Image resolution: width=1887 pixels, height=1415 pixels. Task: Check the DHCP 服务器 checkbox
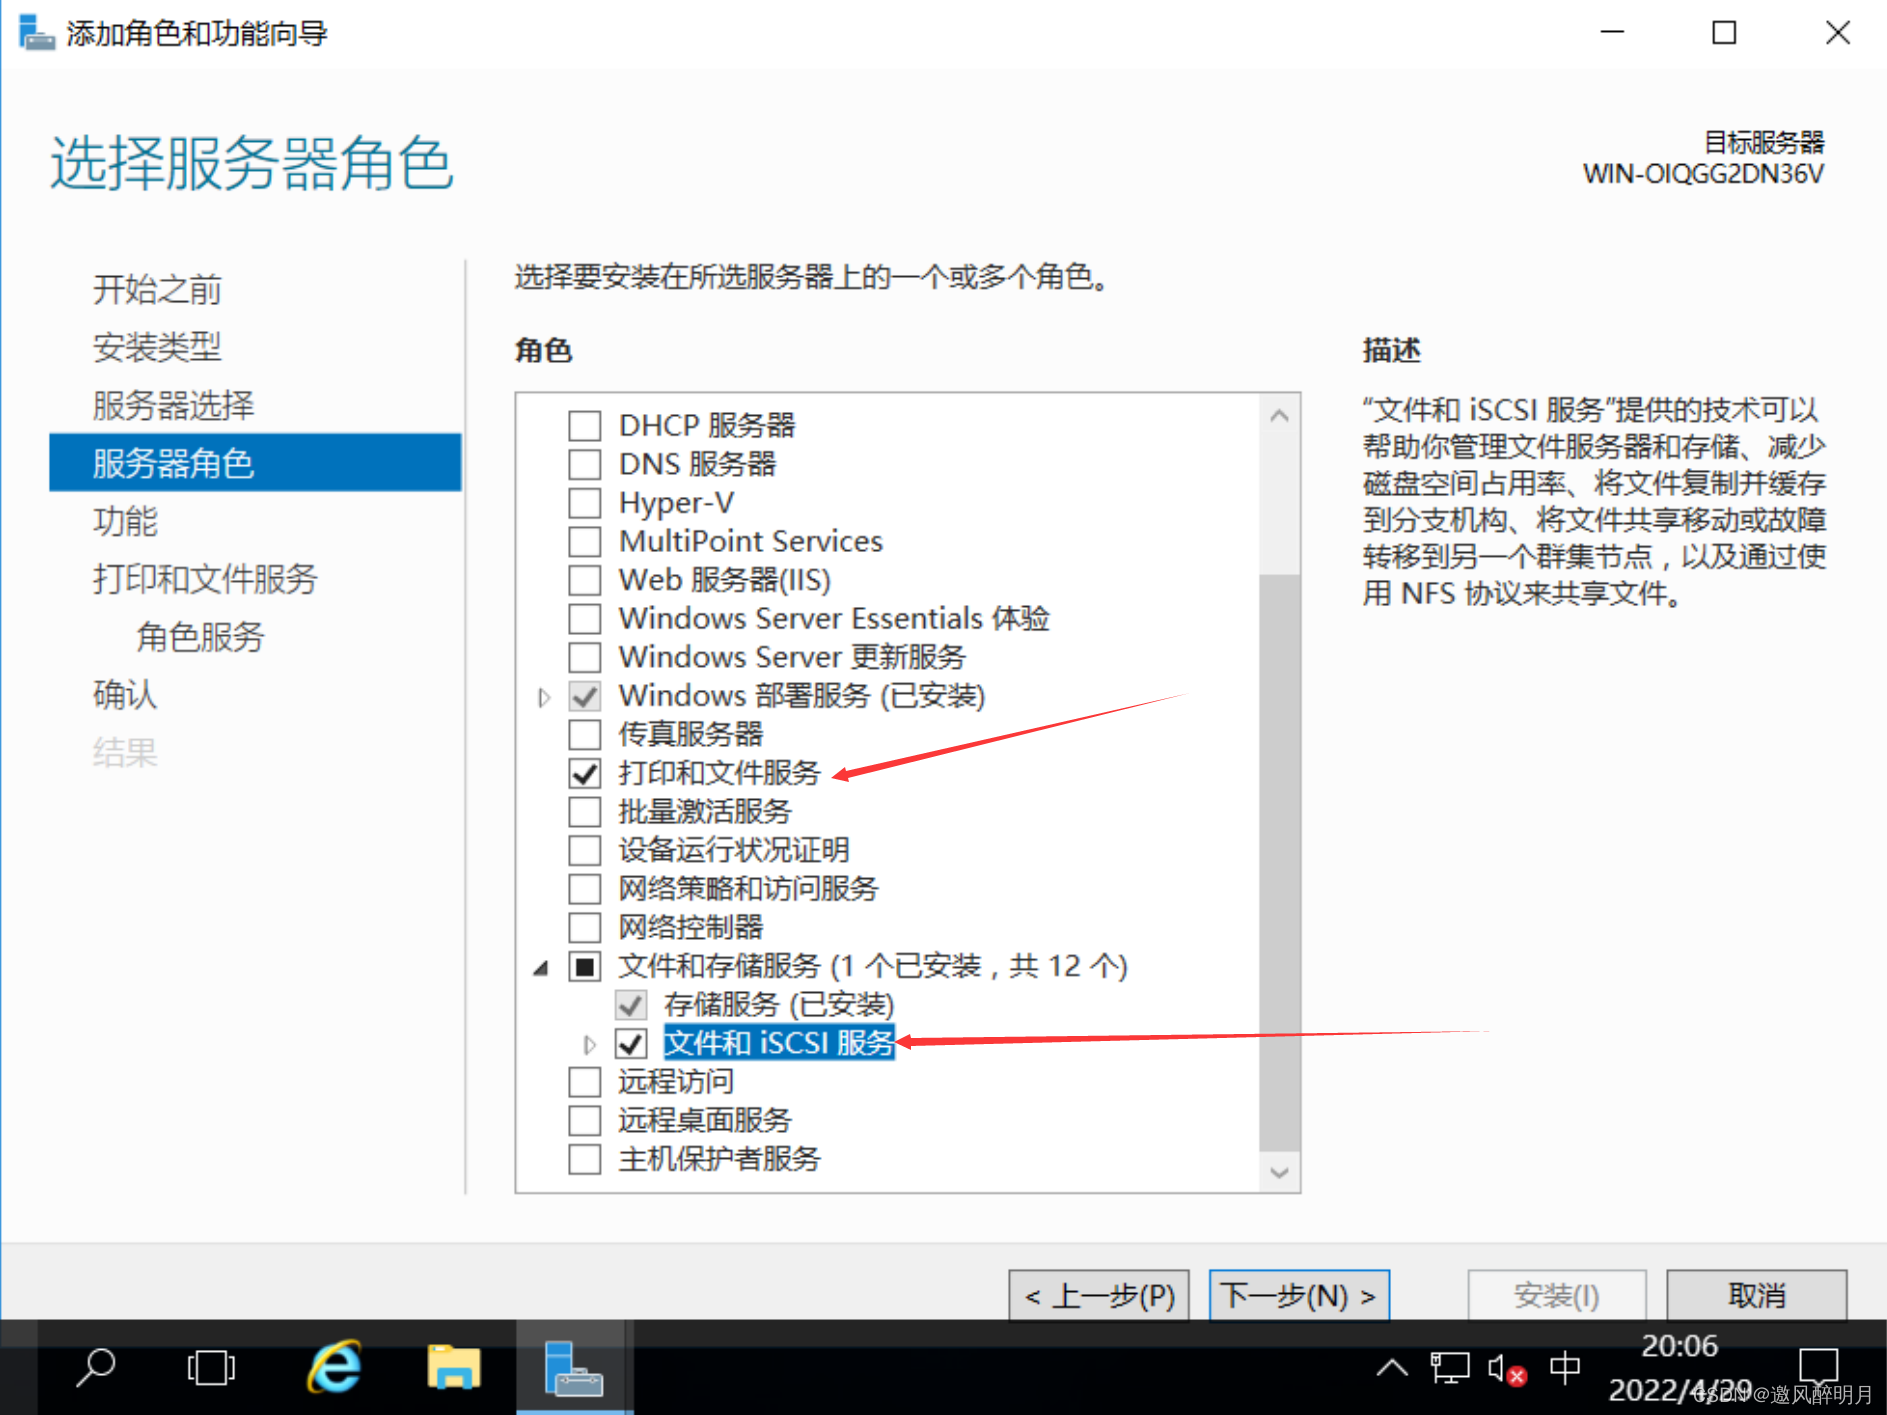coord(585,426)
